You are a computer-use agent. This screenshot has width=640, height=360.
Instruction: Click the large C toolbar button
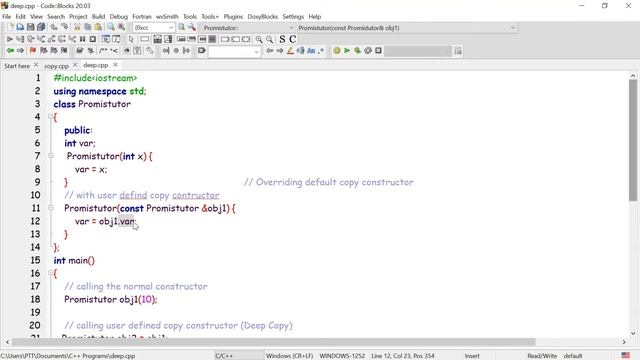[293, 39]
